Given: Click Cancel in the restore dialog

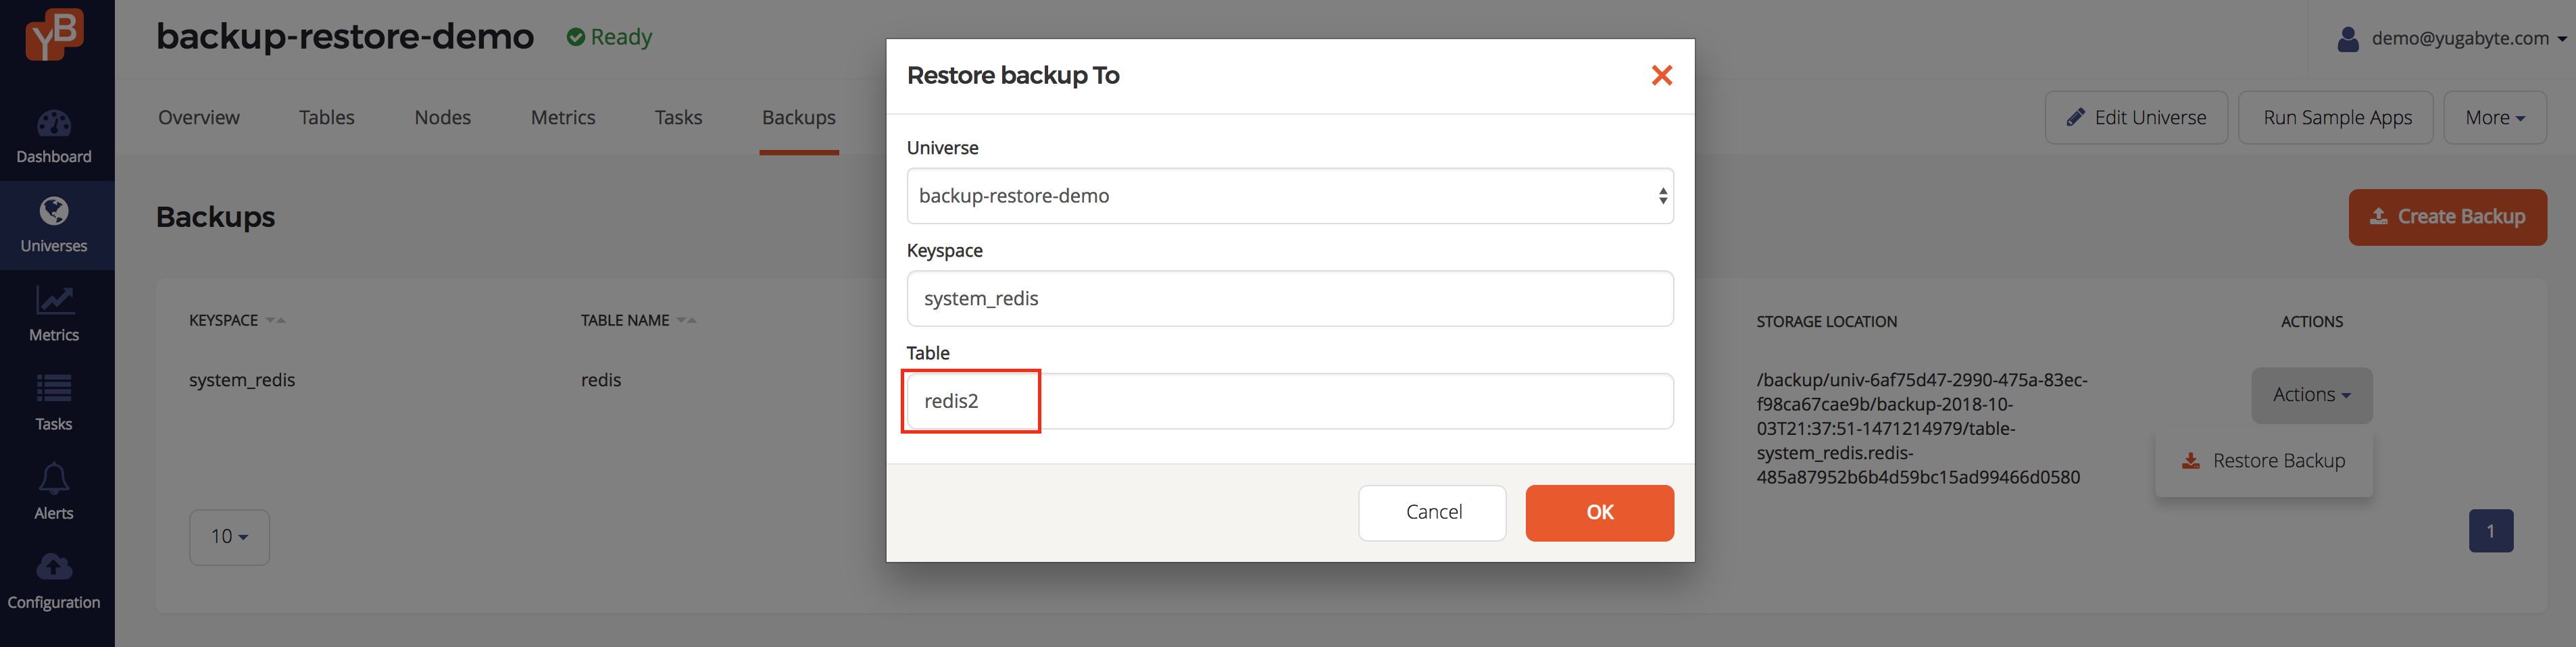Looking at the screenshot, I should (1432, 513).
